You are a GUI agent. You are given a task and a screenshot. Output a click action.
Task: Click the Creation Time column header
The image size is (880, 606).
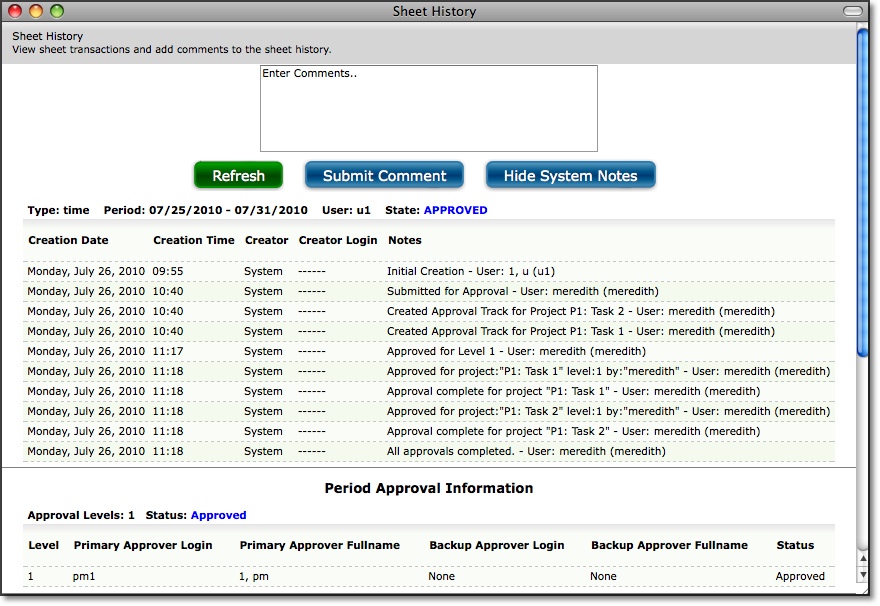[194, 240]
